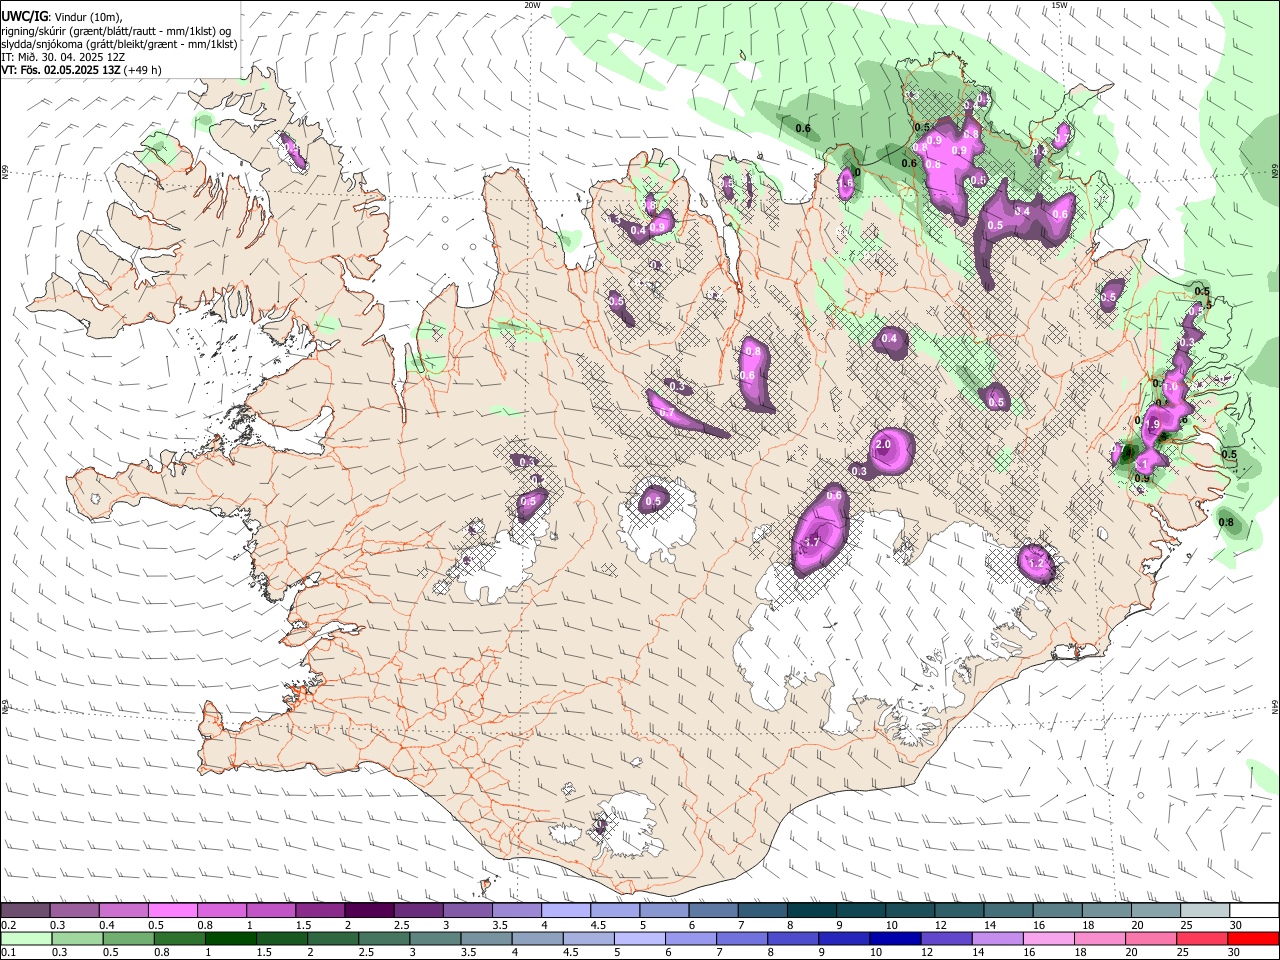Screen dimensions: 1280x960
Task: Click the '2.0' snowfall value label on the map
Action: point(883,445)
